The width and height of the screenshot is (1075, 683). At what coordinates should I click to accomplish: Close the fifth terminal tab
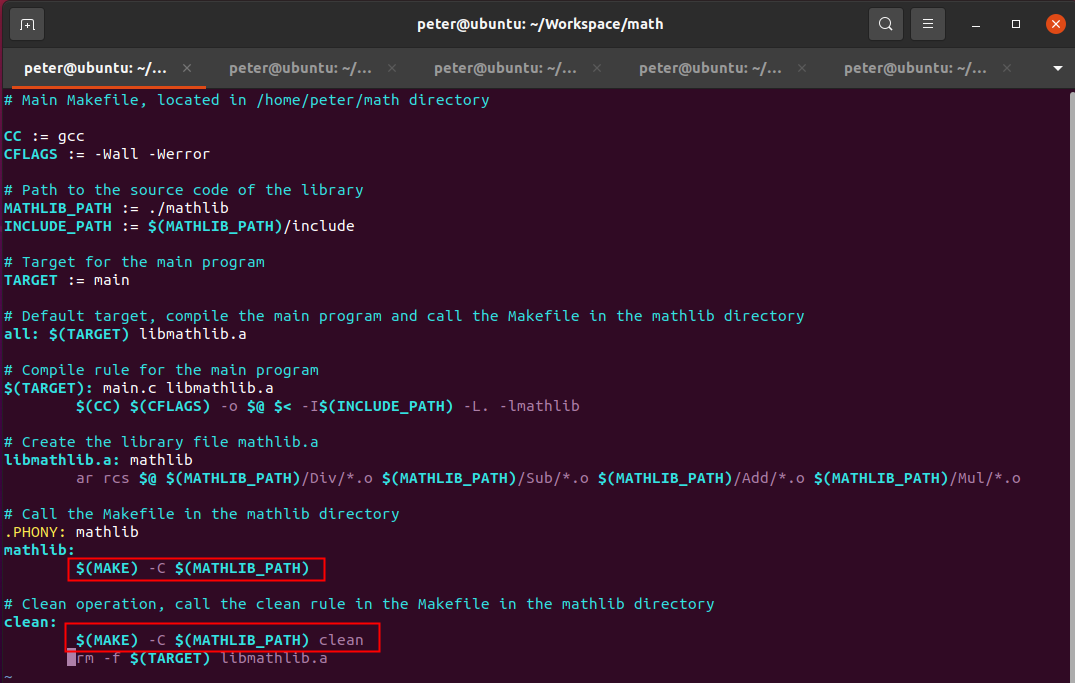click(x=1007, y=68)
